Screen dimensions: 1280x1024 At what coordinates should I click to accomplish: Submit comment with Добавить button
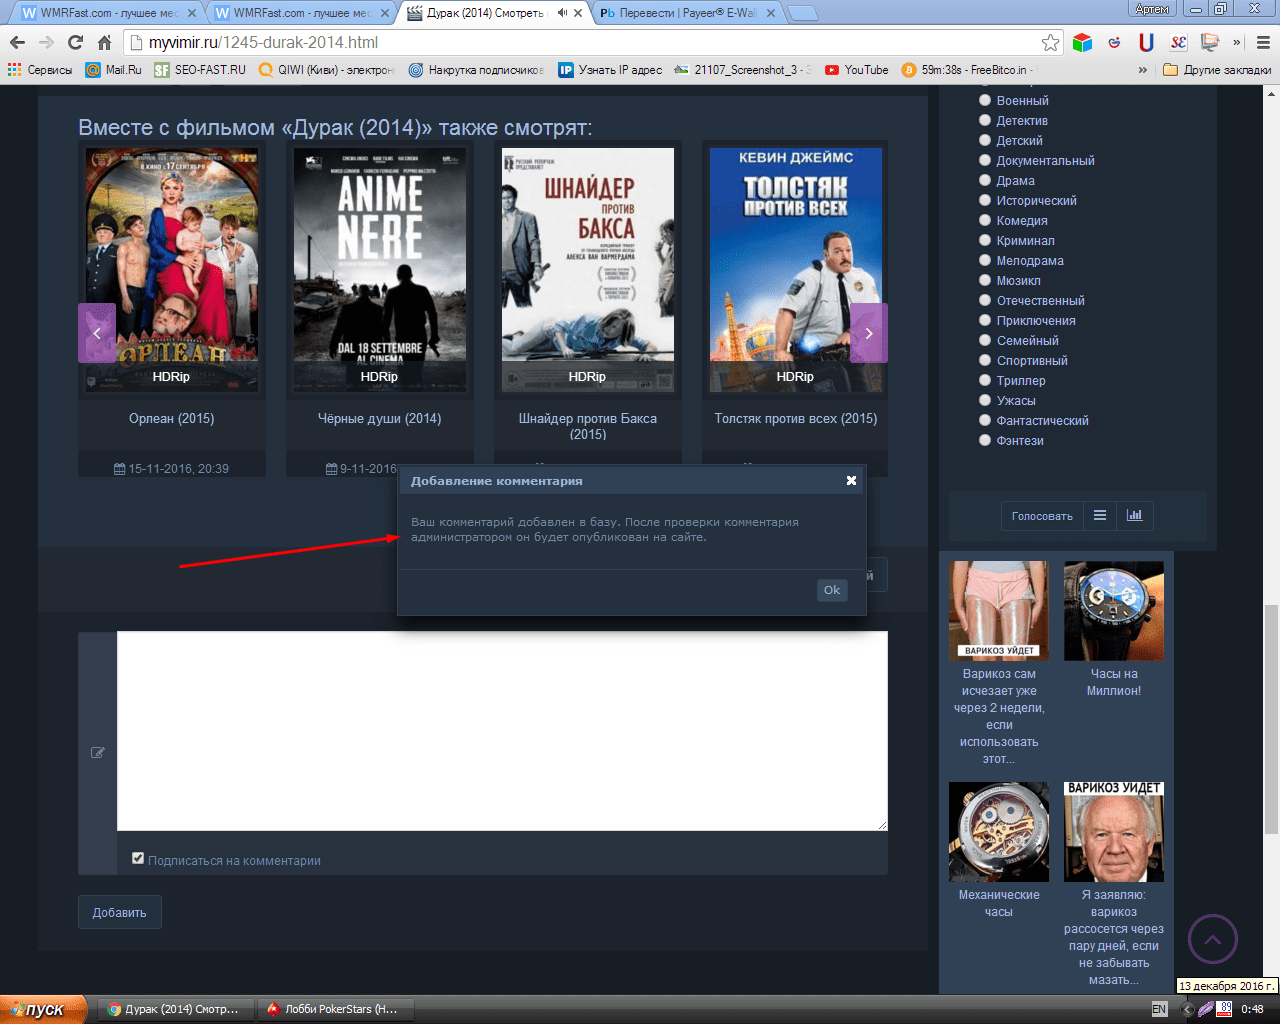pyautogui.click(x=120, y=912)
